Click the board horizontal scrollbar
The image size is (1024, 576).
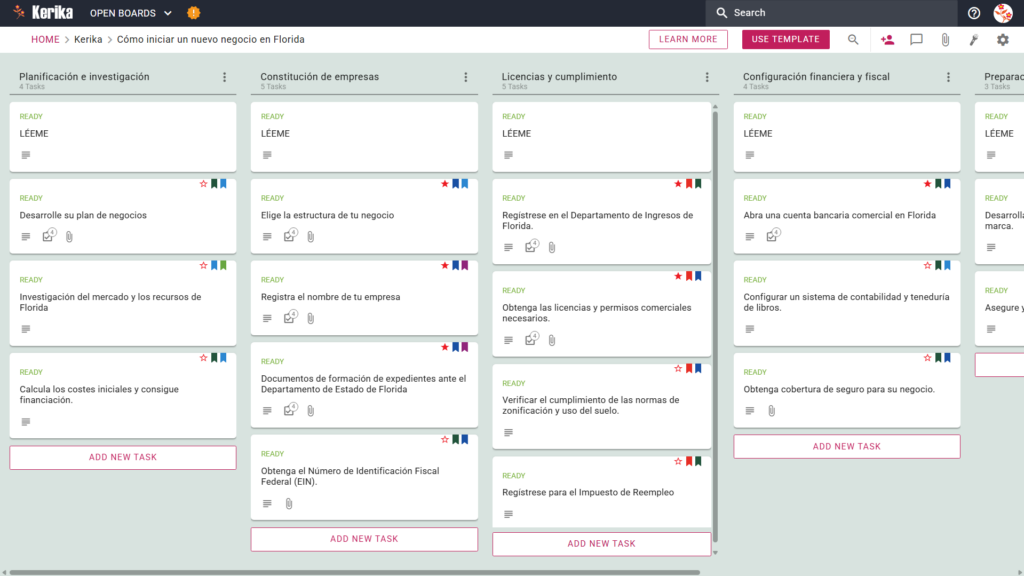pyautogui.click(x=355, y=573)
